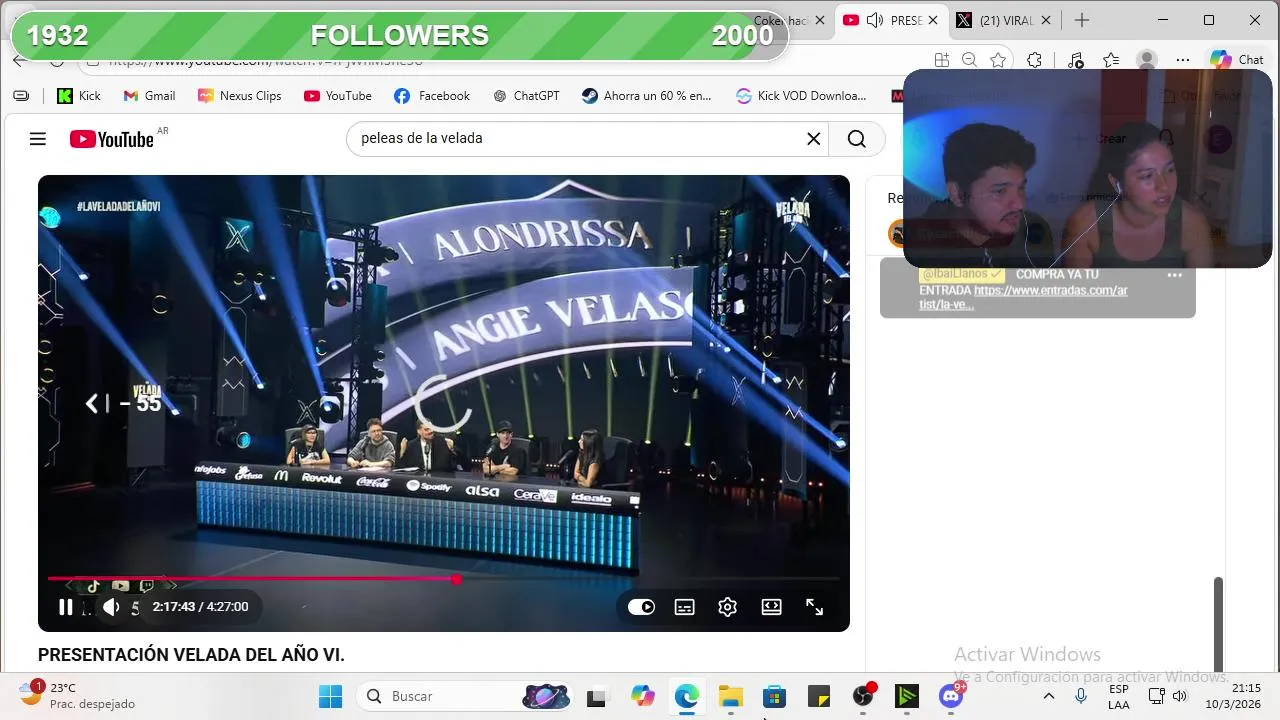
Task: Open Edge Settings and more menu
Action: pyautogui.click(x=1183, y=60)
